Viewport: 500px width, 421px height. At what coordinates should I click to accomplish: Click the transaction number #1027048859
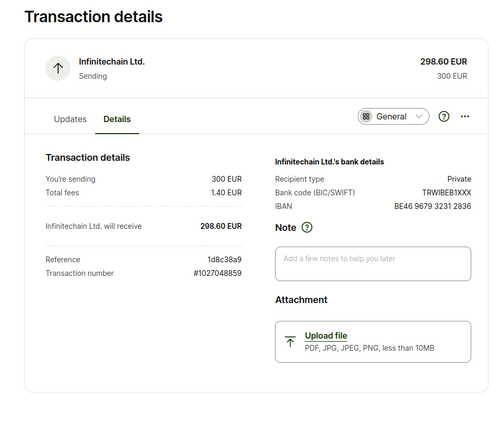tap(217, 273)
